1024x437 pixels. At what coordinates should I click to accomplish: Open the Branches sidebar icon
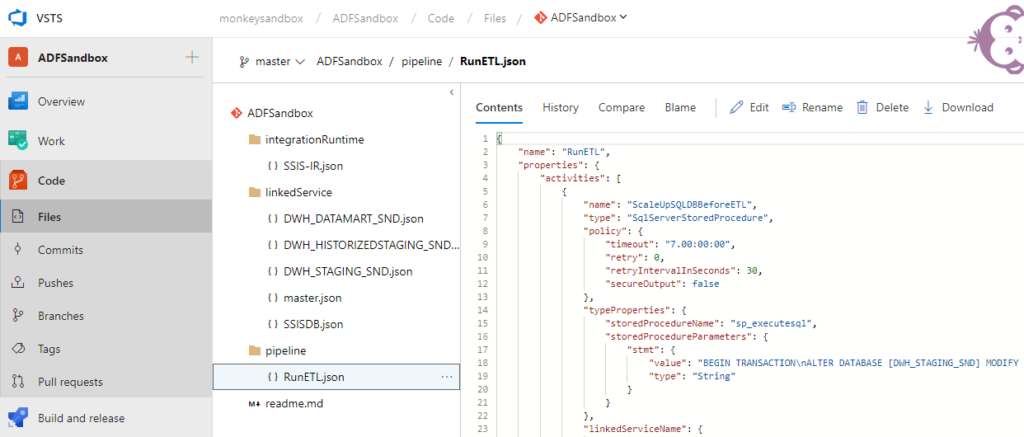[x=18, y=316]
